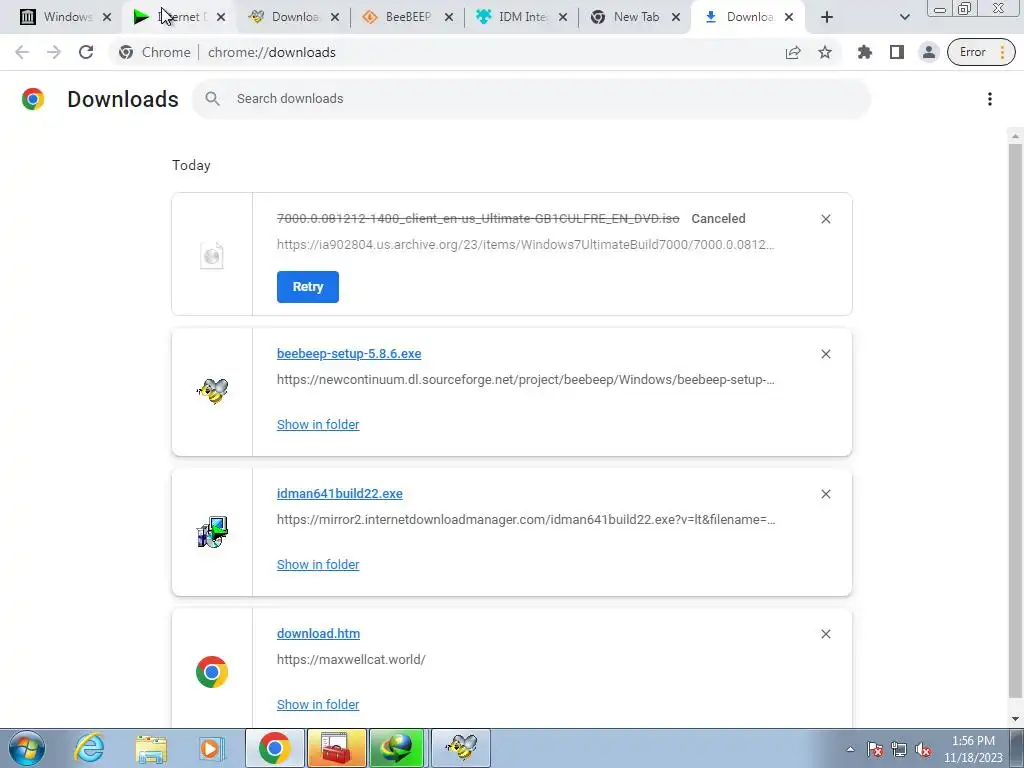Expand the tab search chevron
This screenshot has width=1024, height=768.
(x=904, y=17)
